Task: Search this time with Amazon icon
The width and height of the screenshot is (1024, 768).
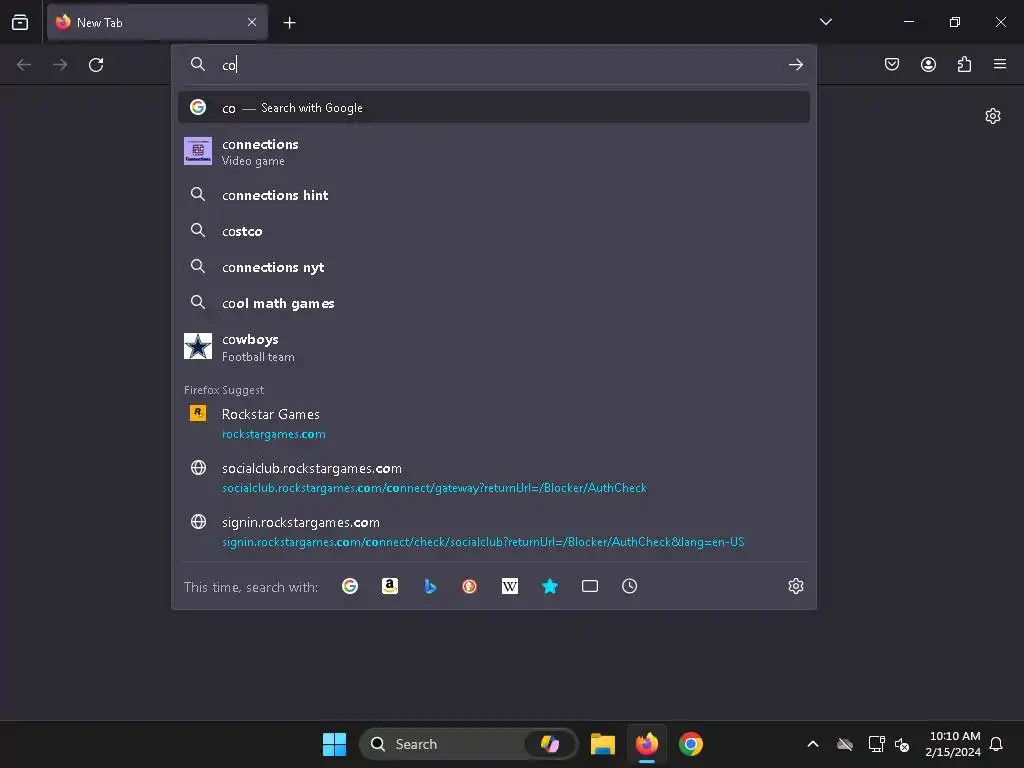Action: pos(390,586)
